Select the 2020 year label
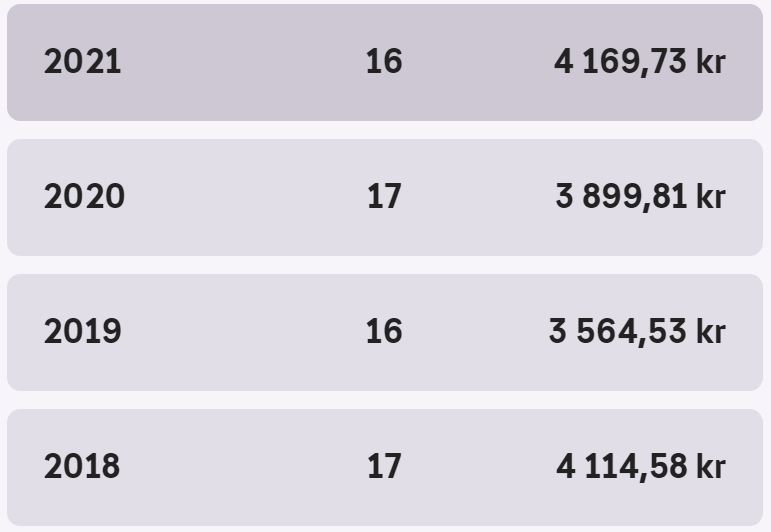 [84, 197]
